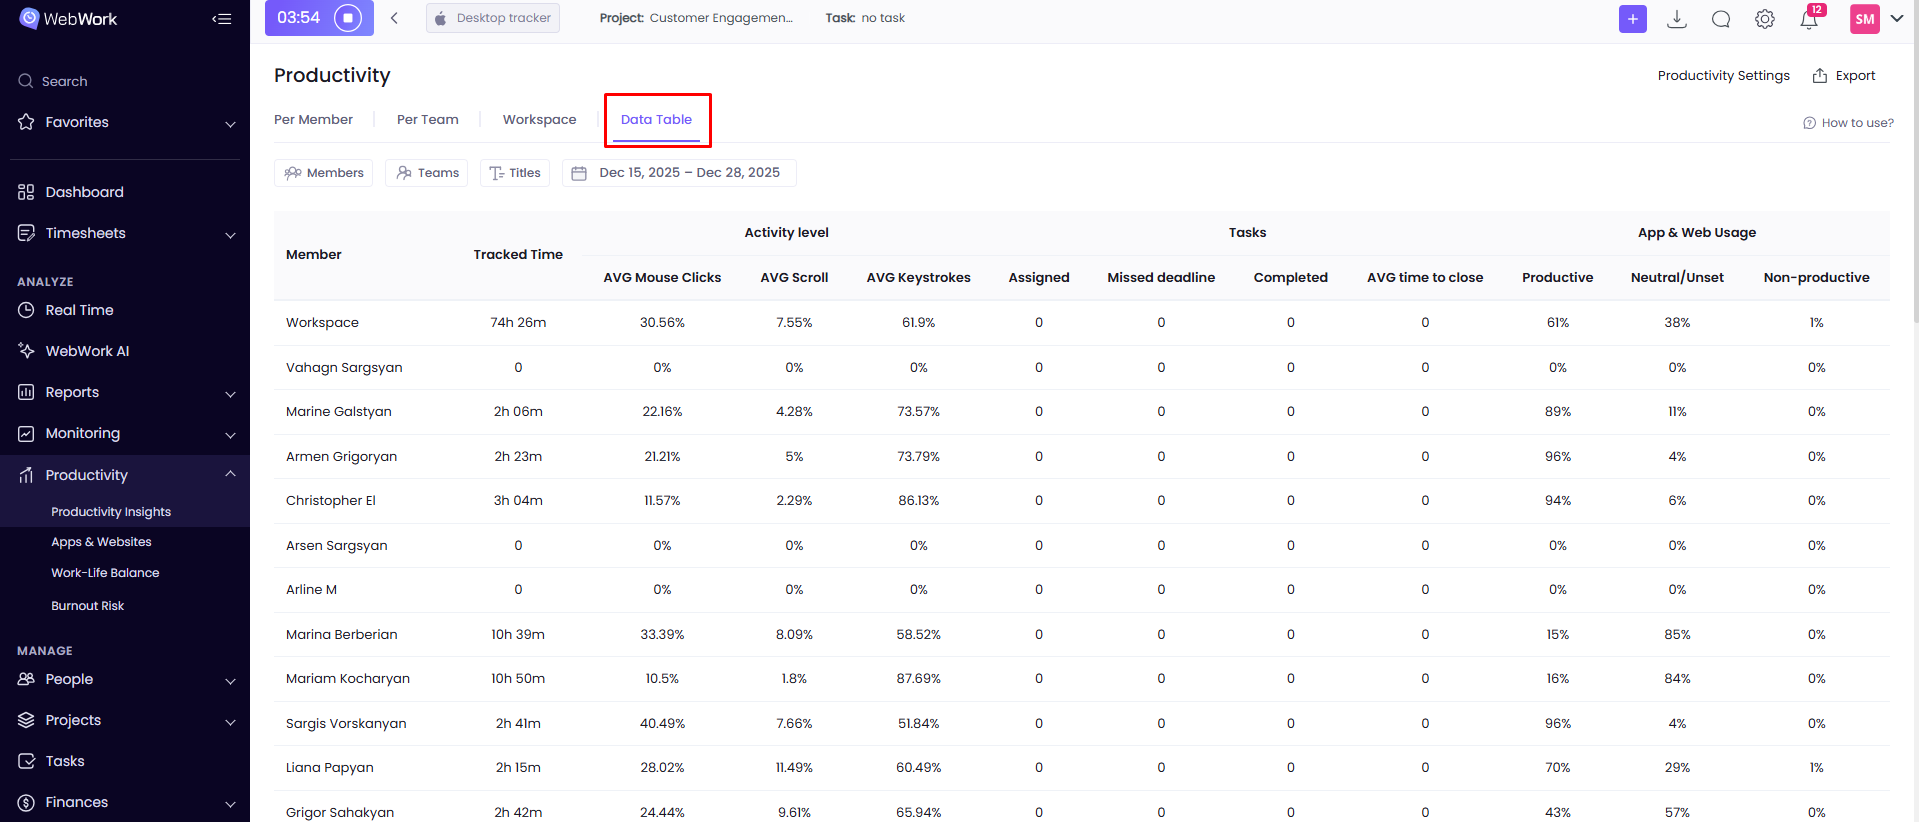Open the Members filter

[x=324, y=173]
